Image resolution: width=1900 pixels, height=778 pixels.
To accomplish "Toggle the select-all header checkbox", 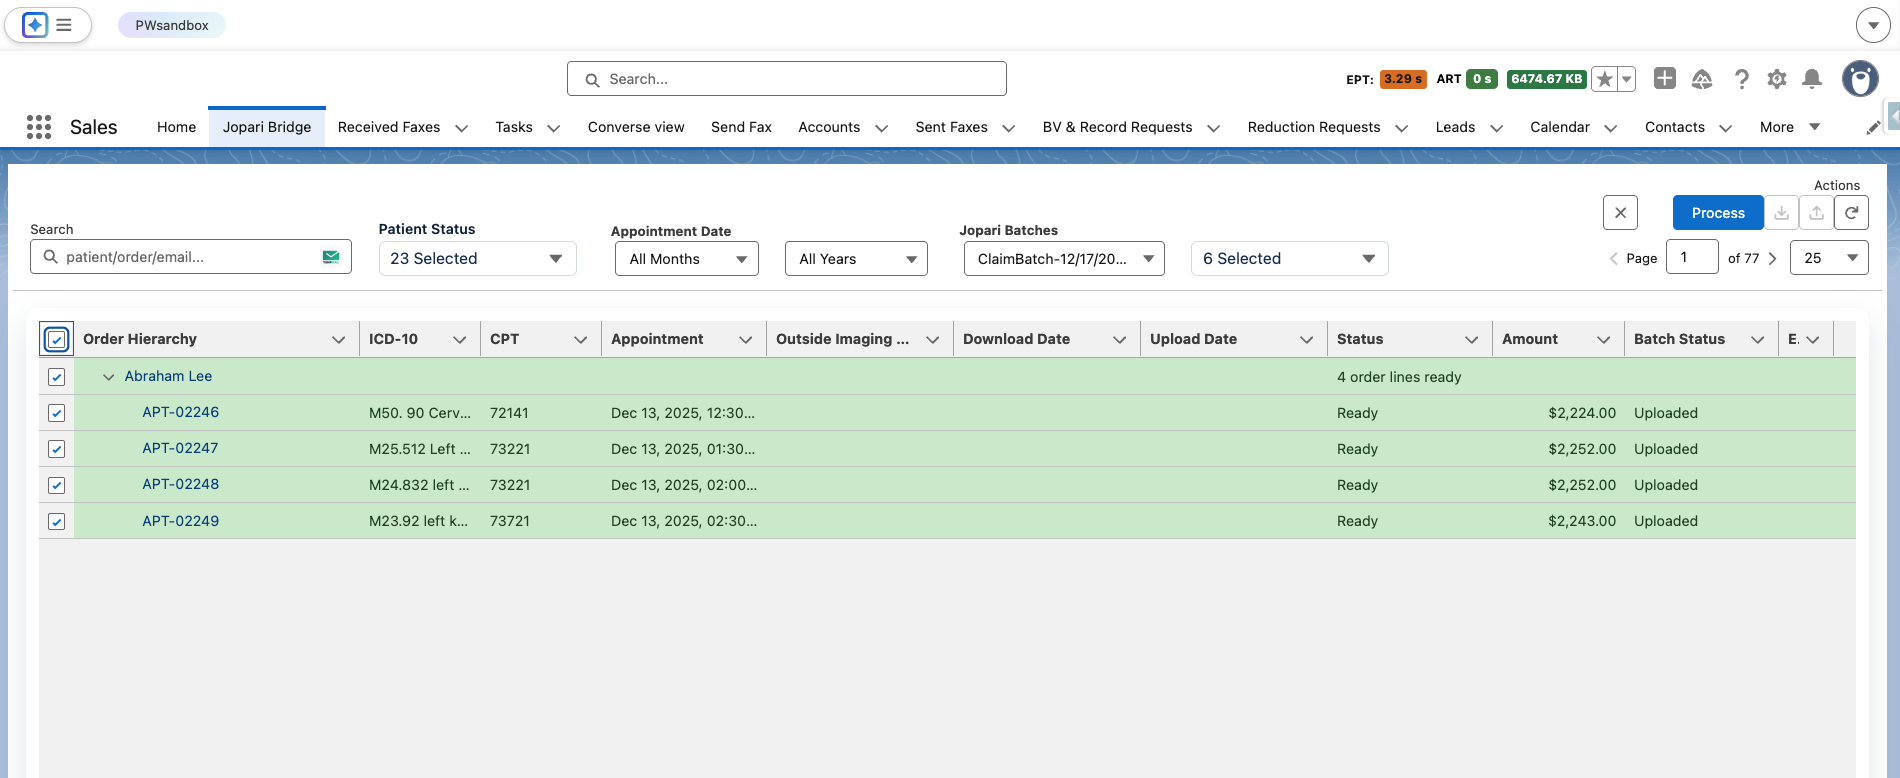I will [x=57, y=340].
